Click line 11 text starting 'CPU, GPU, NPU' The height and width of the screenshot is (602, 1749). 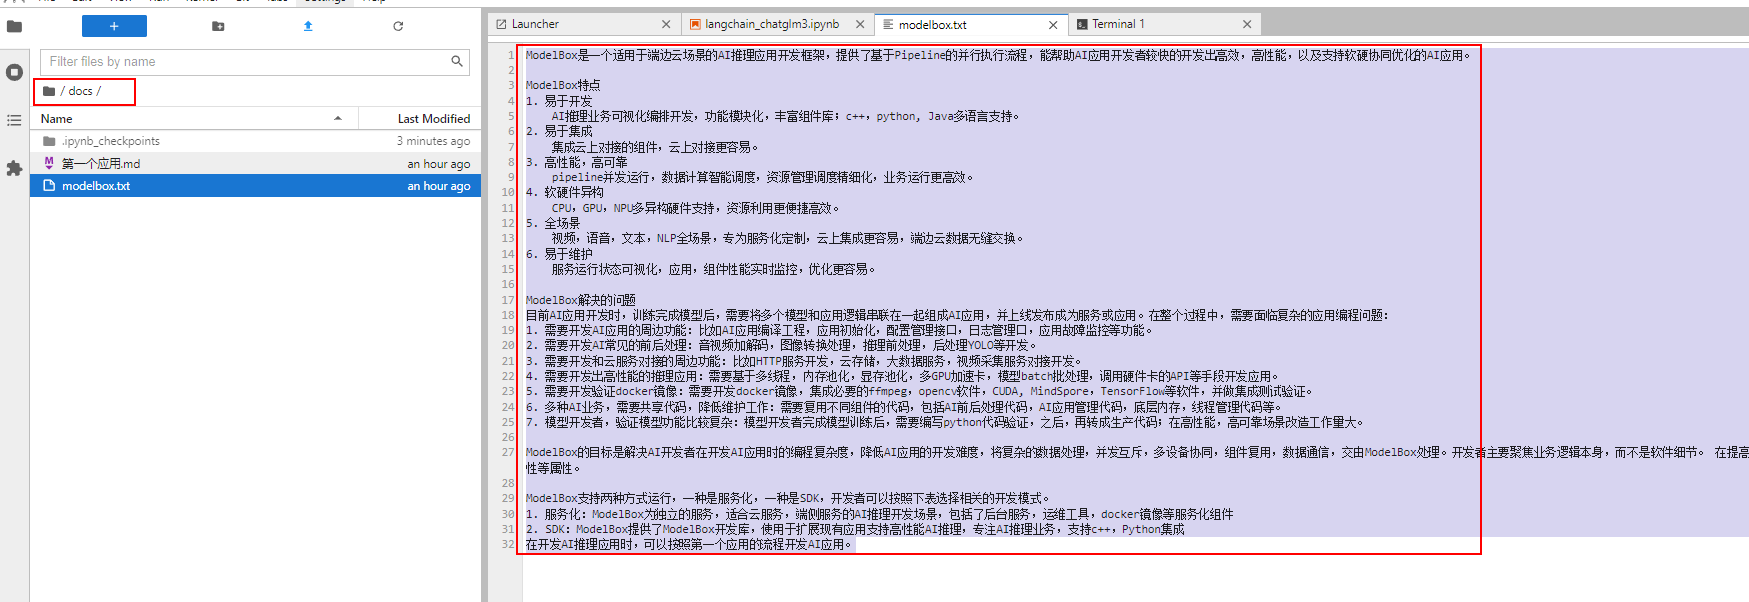[698, 208]
